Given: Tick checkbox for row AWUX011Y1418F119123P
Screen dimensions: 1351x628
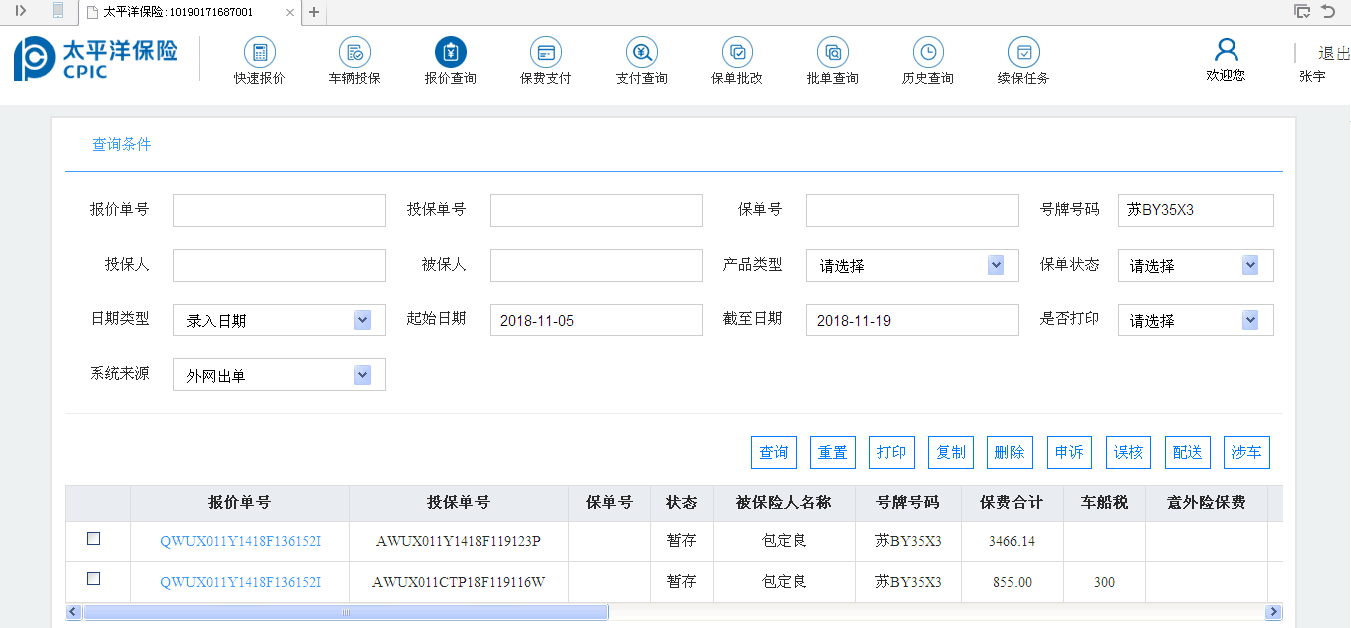Looking at the screenshot, I should click(x=94, y=538).
